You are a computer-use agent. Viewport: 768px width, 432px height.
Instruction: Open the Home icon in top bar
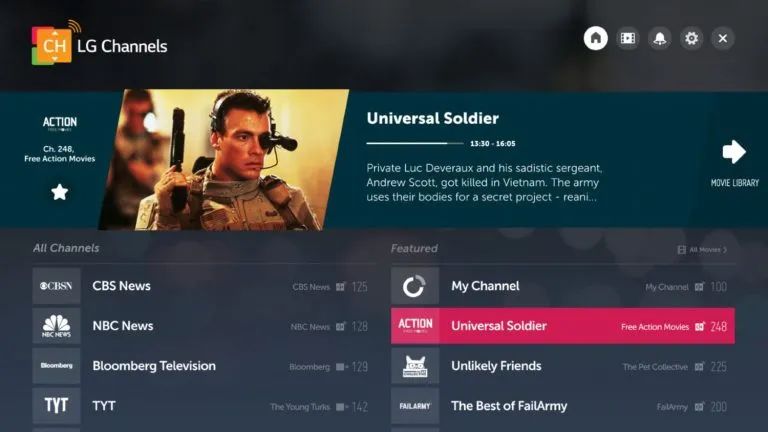596,38
